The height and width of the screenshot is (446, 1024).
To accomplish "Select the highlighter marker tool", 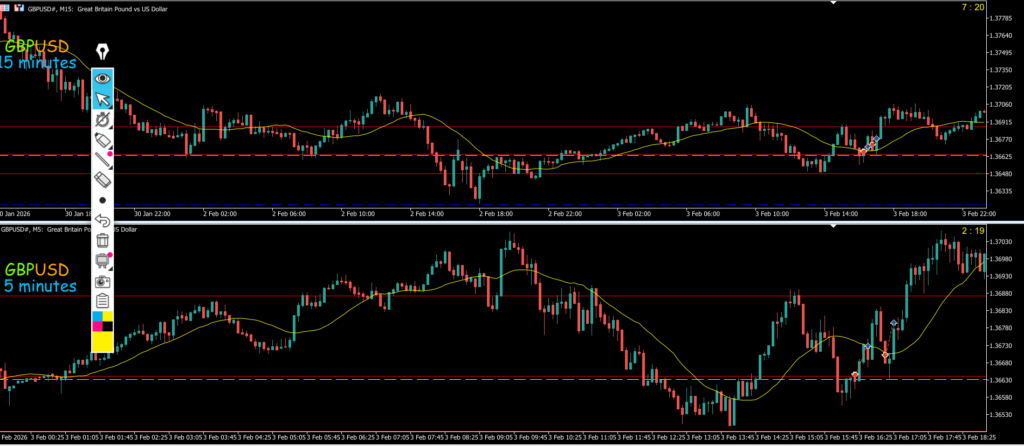I will coord(102,139).
